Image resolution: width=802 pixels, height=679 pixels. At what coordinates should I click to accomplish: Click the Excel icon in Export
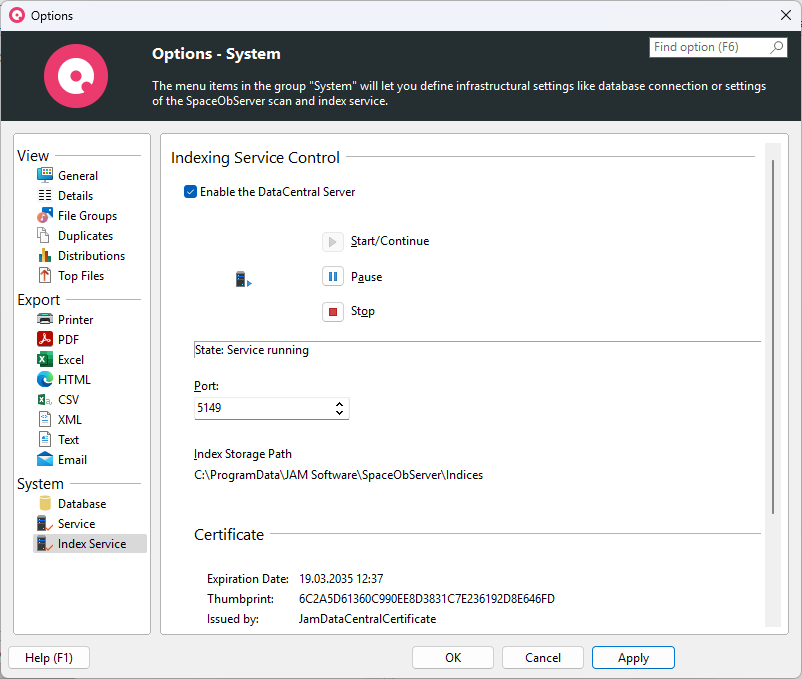(x=45, y=359)
